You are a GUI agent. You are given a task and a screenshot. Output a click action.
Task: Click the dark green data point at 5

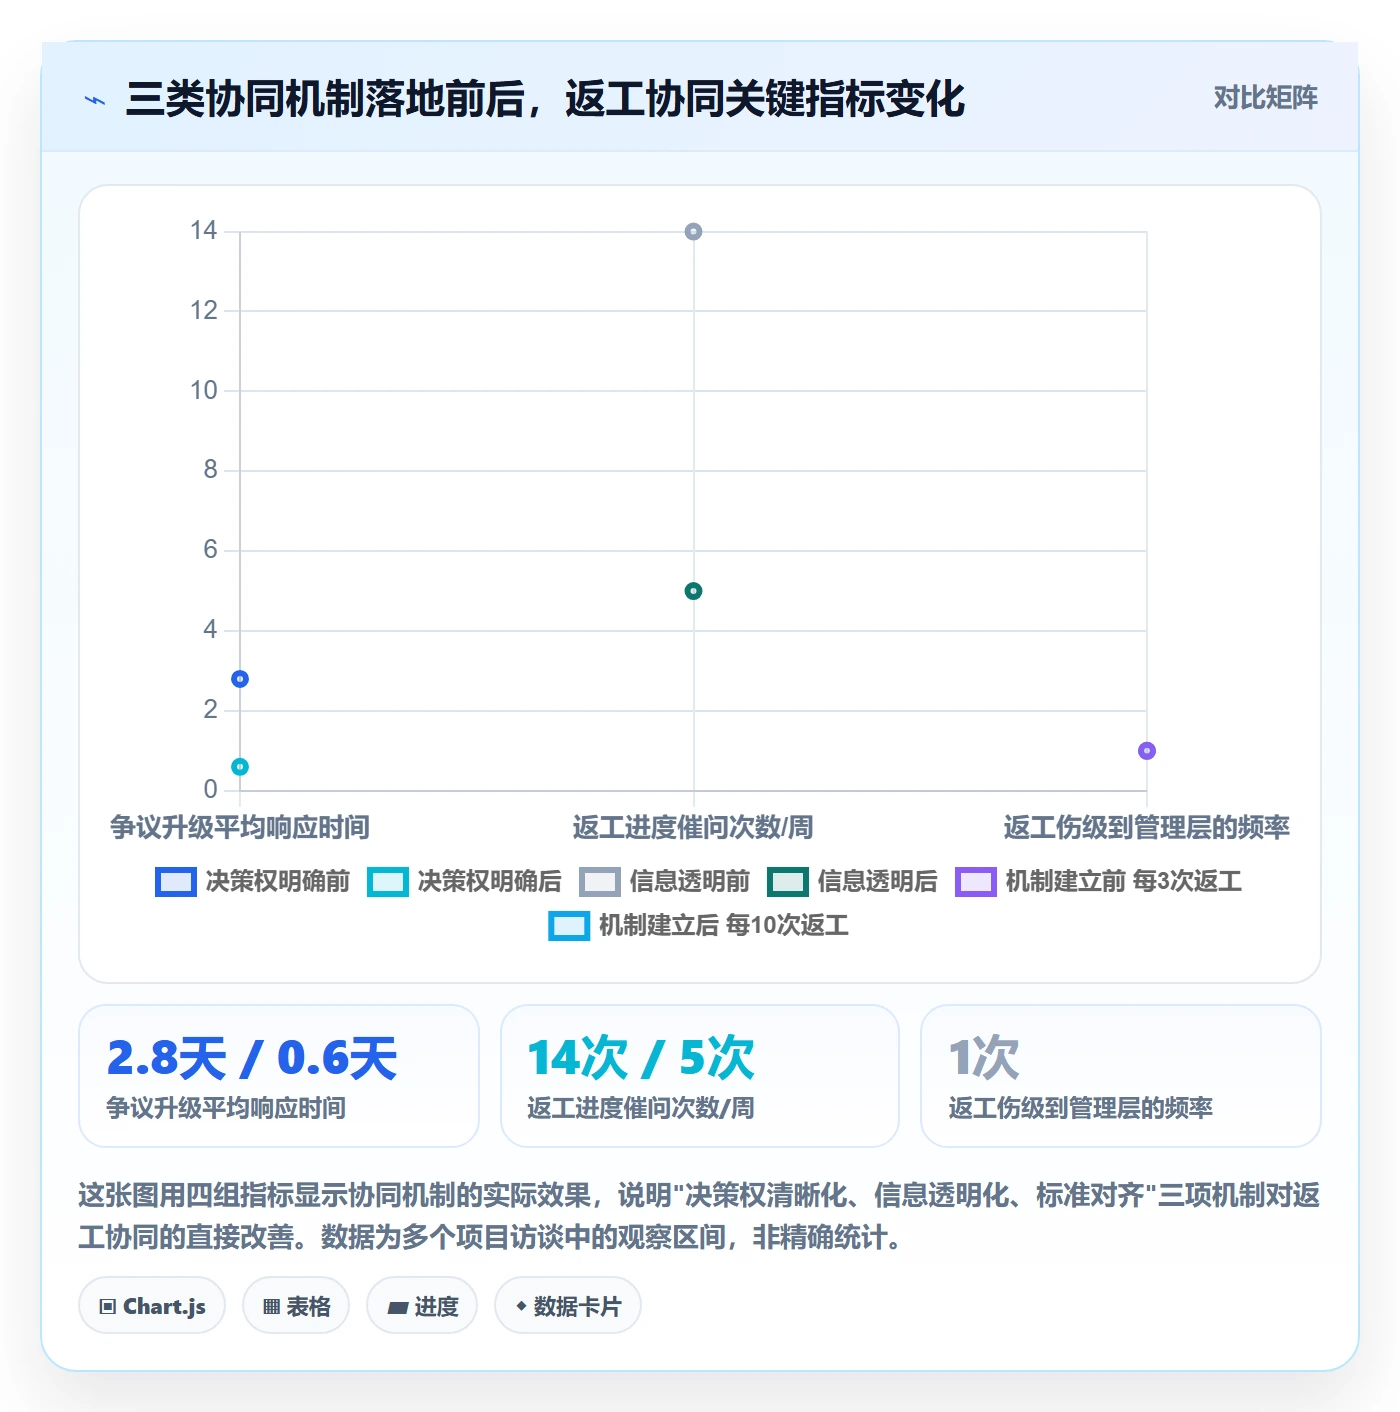click(x=693, y=591)
